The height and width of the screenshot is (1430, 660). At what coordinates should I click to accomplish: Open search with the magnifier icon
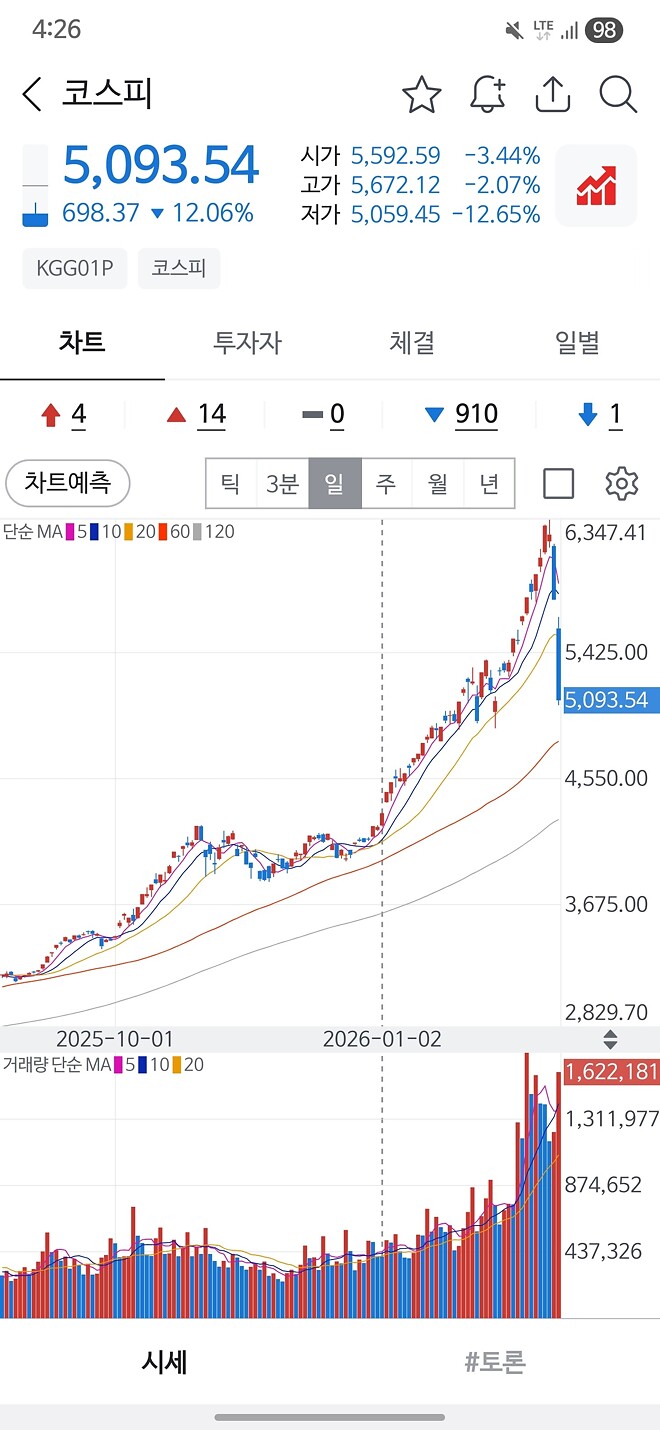click(618, 95)
